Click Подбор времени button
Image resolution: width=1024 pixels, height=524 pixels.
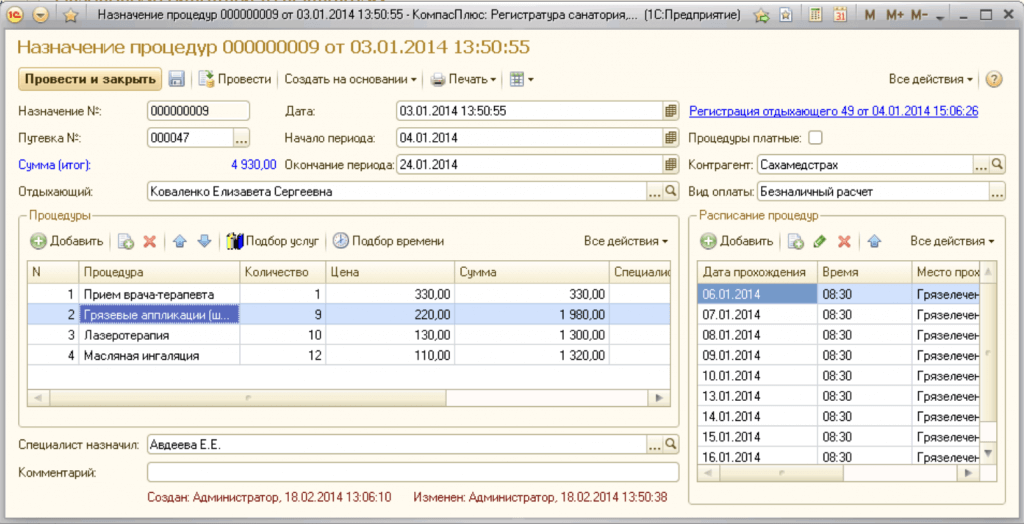coord(389,241)
